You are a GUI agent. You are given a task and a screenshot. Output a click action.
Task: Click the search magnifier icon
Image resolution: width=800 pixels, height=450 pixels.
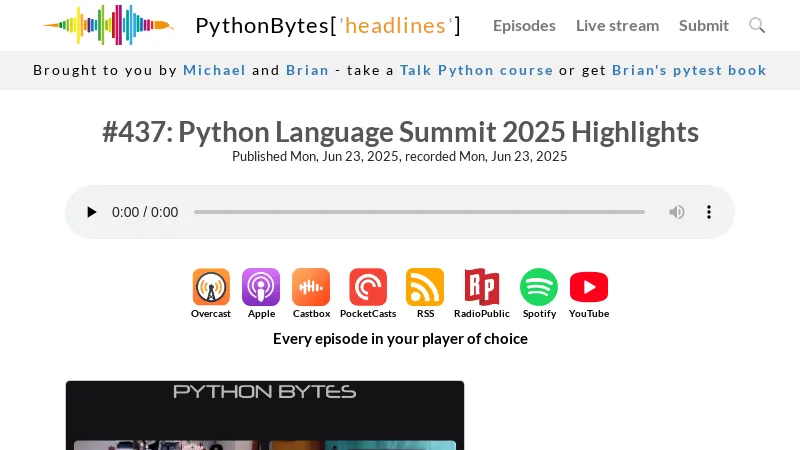click(x=757, y=25)
